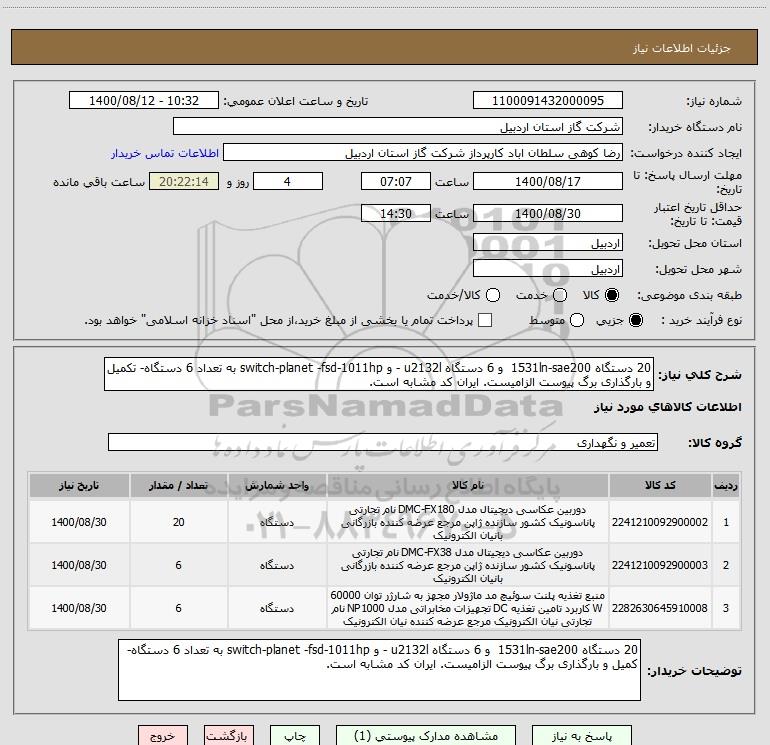Click row 1 need date 1400/08/30
Screen dimensions: 770x745
pyautogui.click(x=79, y=522)
